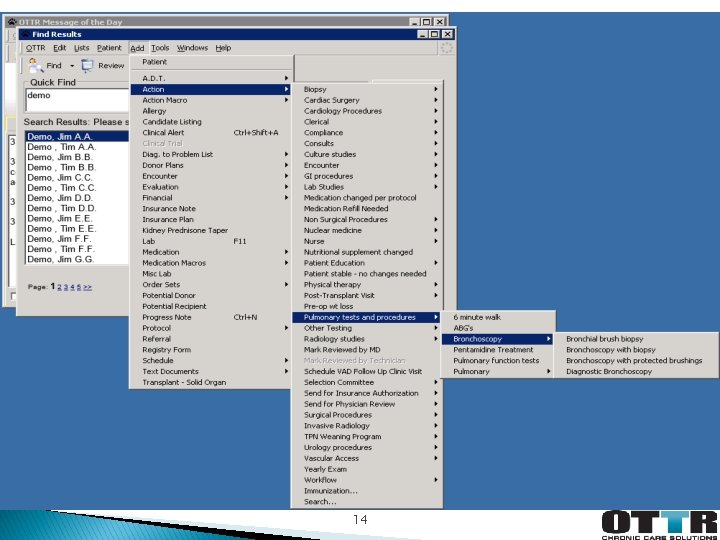This screenshot has width=720, height=540.
Task: Select Immunization... action
Action: click(x=367, y=491)
